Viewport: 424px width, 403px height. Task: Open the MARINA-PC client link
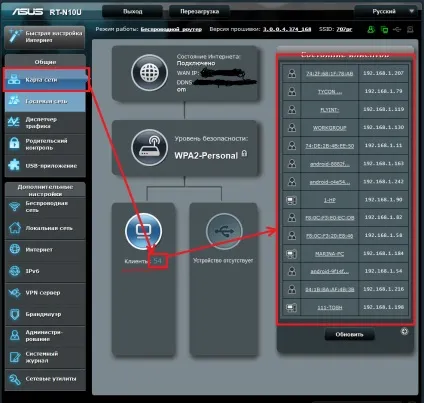329,254
